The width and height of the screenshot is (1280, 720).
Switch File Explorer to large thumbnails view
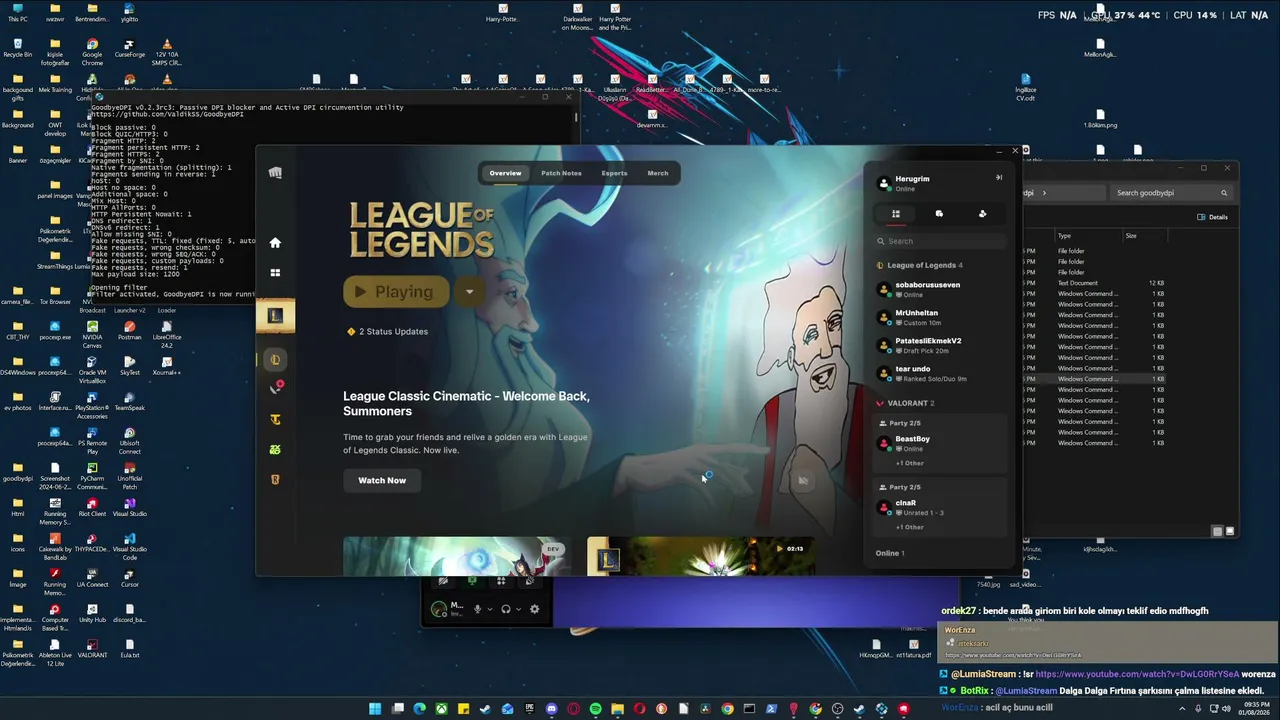[x=1229, y=531]
